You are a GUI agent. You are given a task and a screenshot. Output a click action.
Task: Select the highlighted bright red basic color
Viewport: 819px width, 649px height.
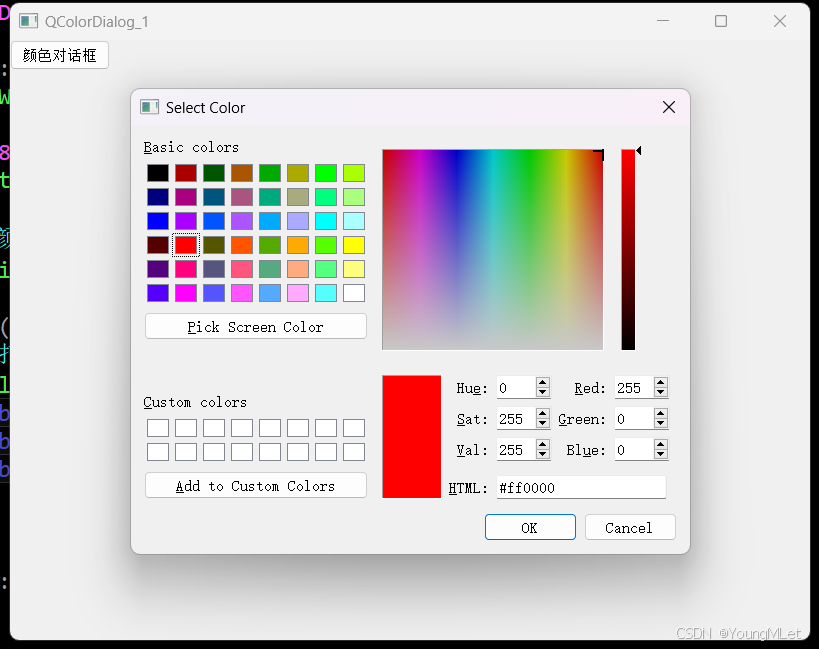pos(186,245)
